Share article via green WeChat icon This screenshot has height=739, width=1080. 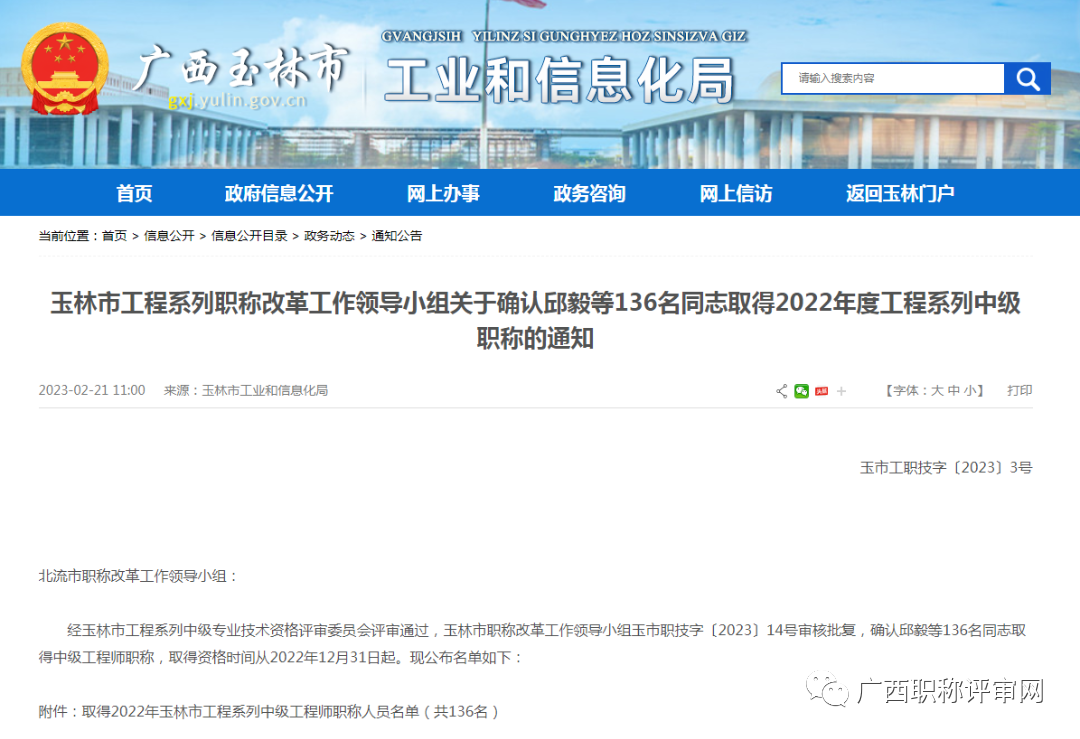pos(801,391)
